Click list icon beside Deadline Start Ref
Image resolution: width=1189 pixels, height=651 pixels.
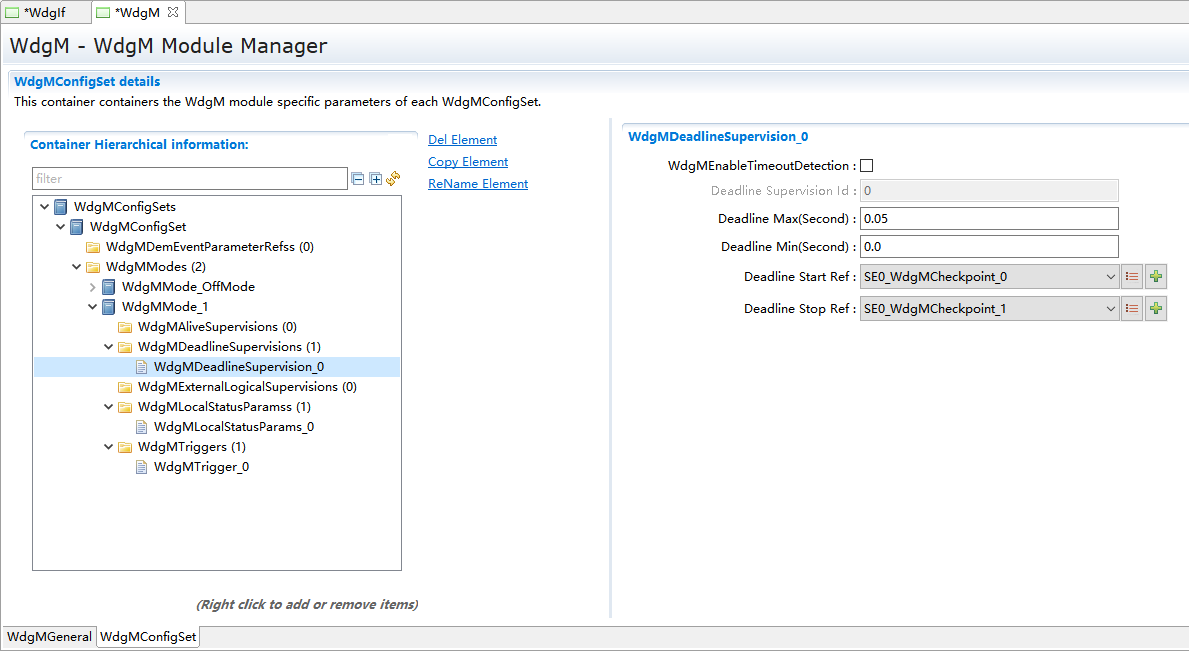[1132, 277]
